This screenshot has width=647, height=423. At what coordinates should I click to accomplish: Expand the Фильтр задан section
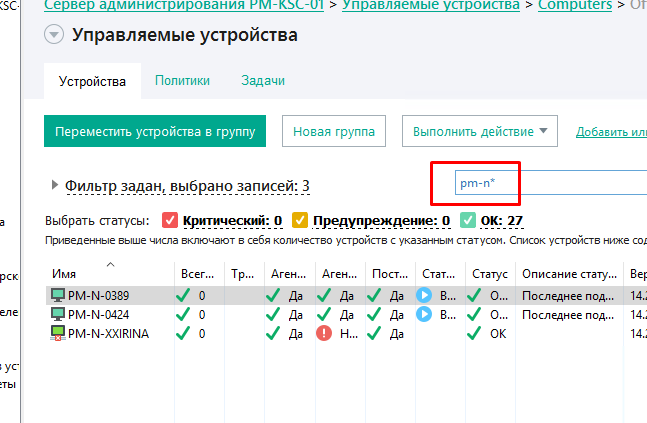[x=54, y=185]
